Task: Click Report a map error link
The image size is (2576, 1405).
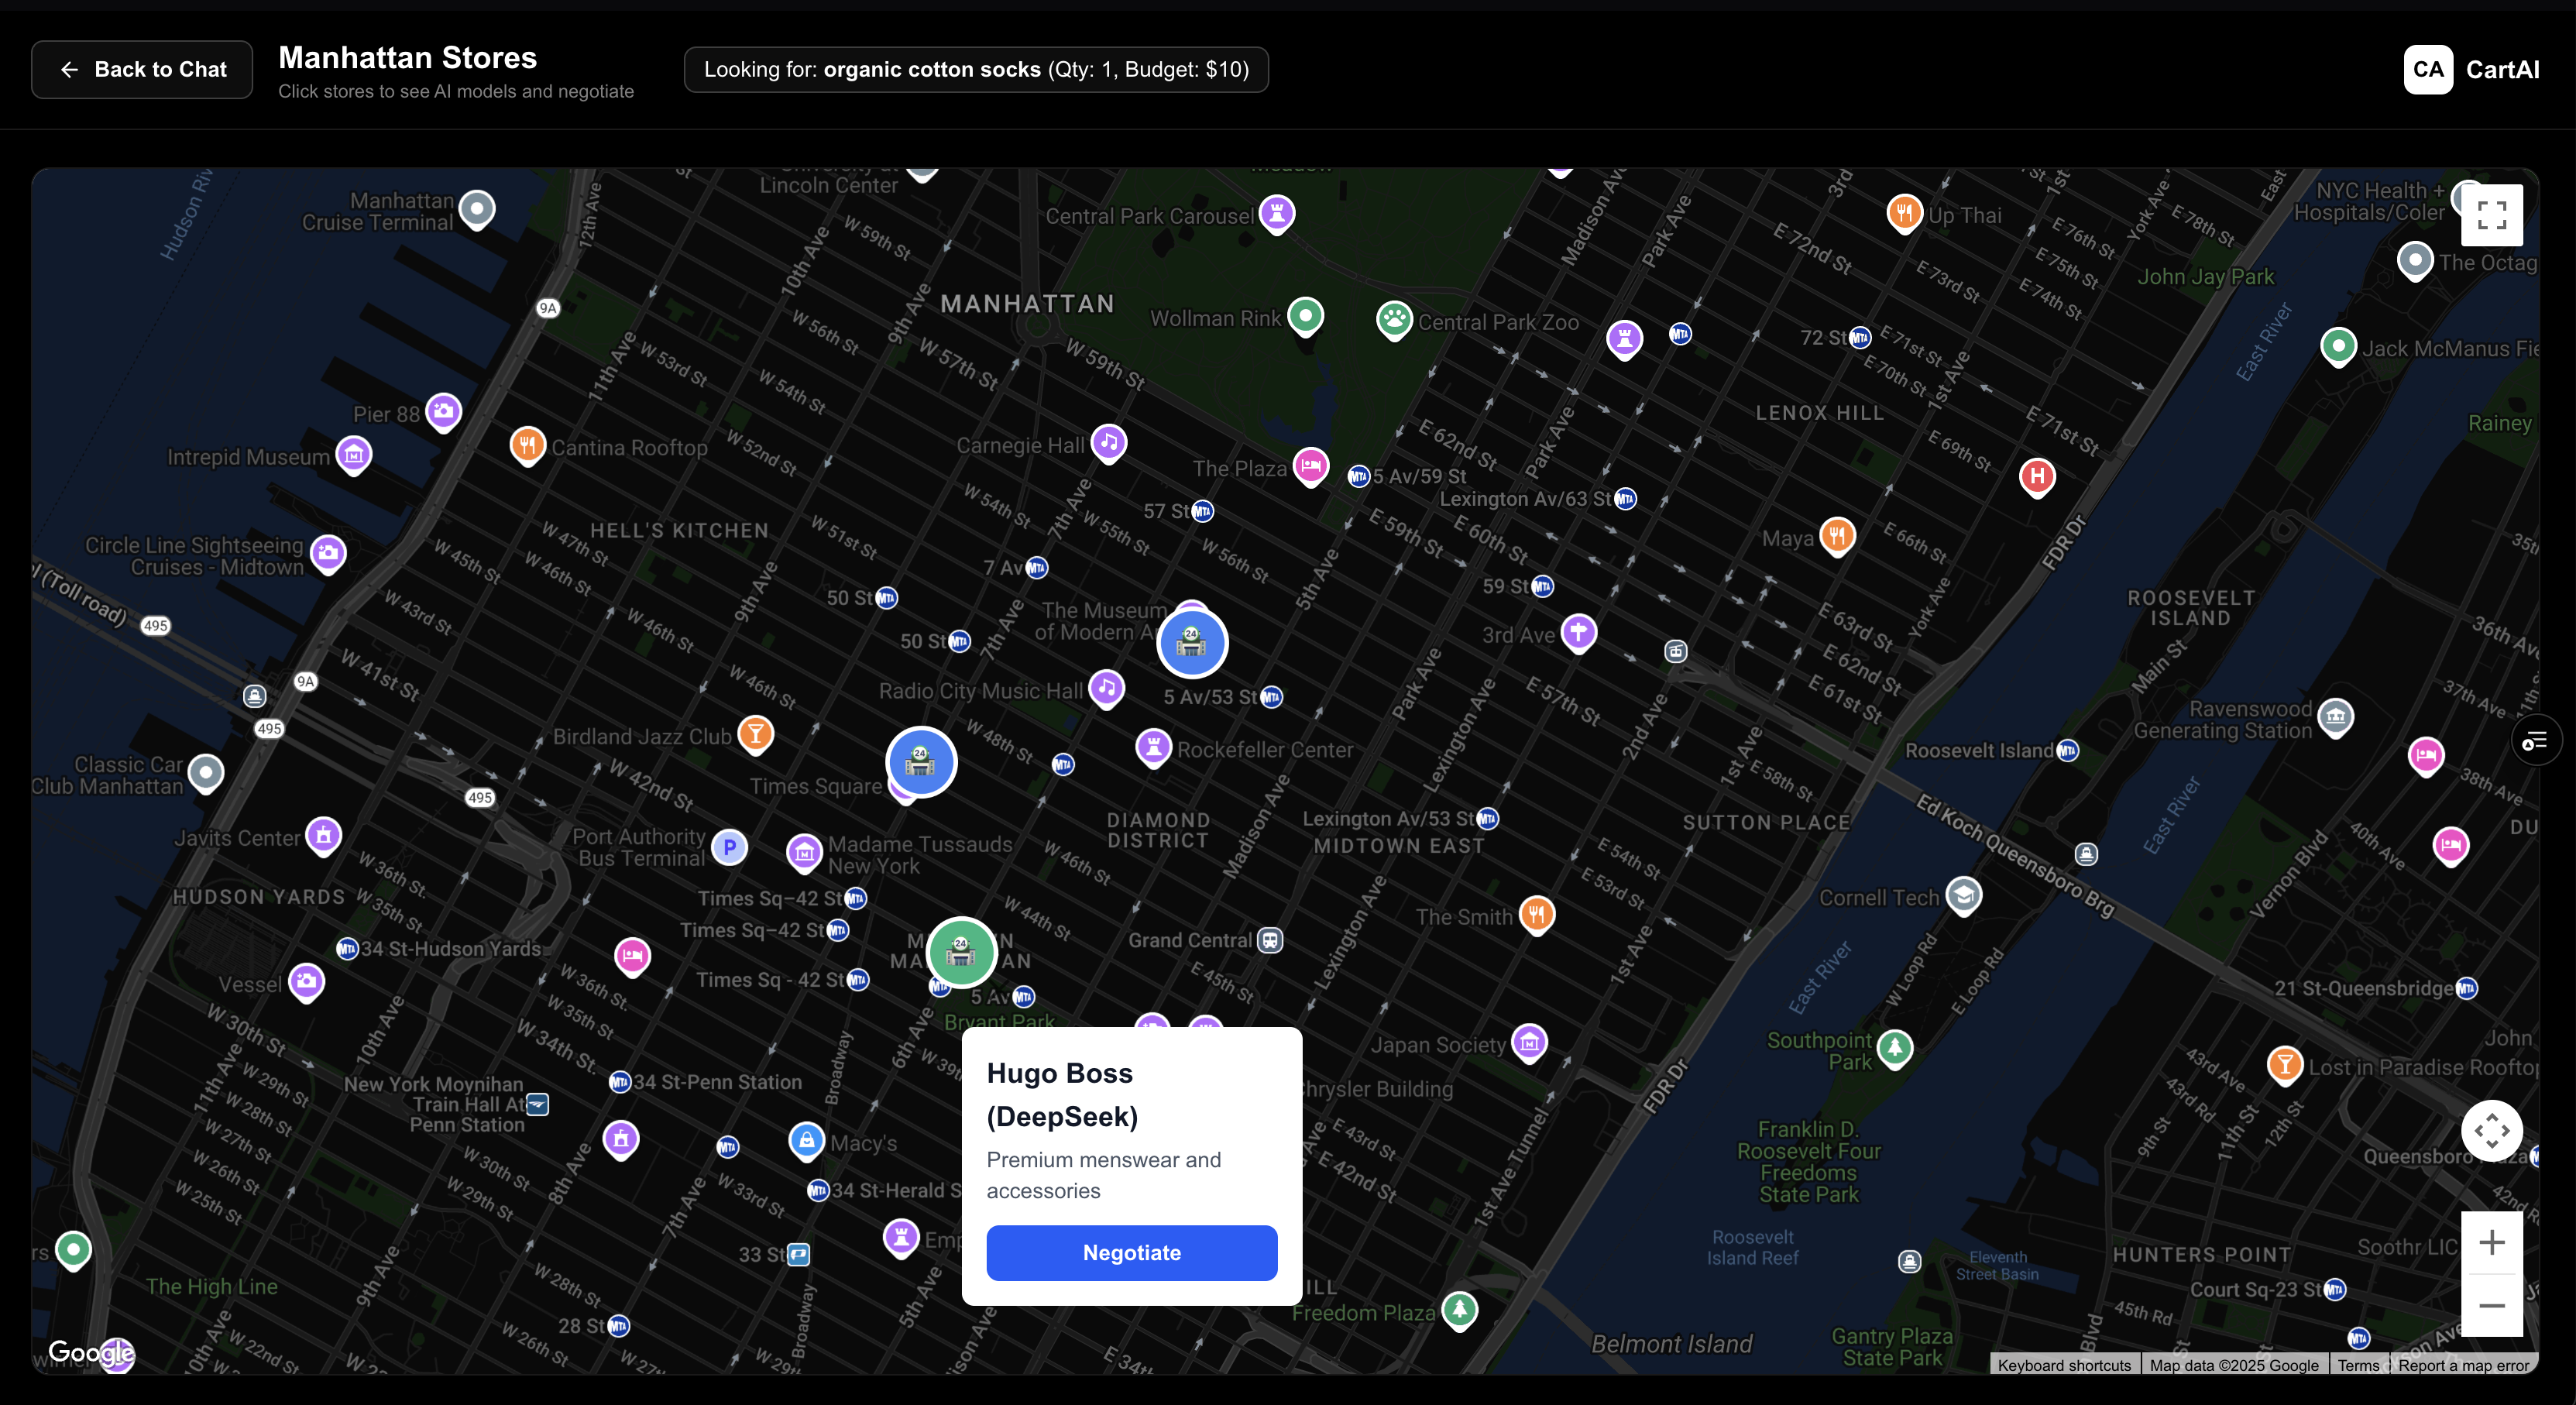Action: (2463, 1365)
